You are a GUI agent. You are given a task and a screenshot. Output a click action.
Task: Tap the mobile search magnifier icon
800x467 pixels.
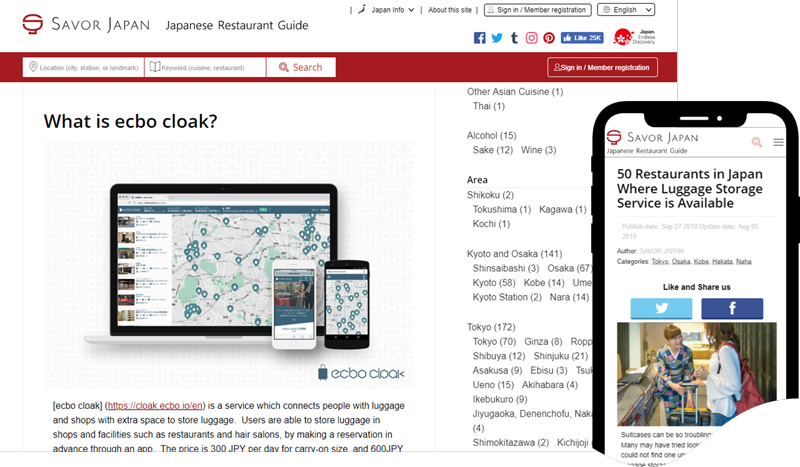tap(757, 142)
